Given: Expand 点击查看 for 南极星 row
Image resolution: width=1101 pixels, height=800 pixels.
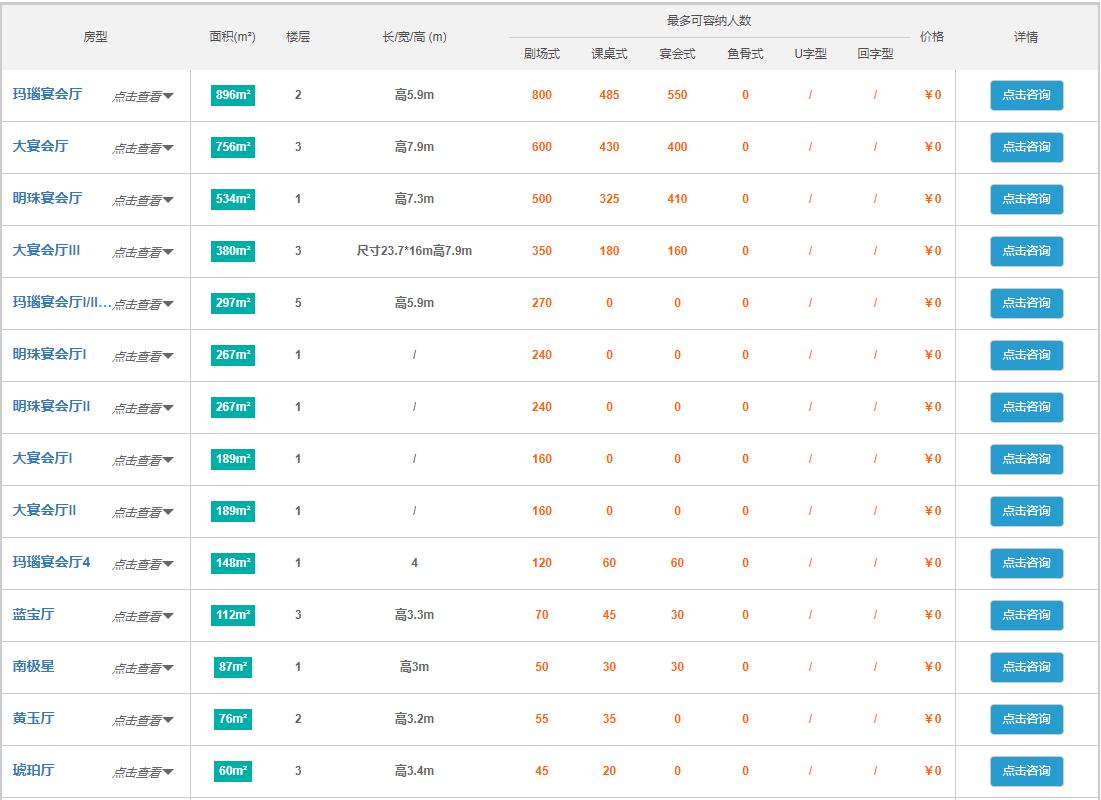Looking at the screenshot, I should (x=143, y=667).
